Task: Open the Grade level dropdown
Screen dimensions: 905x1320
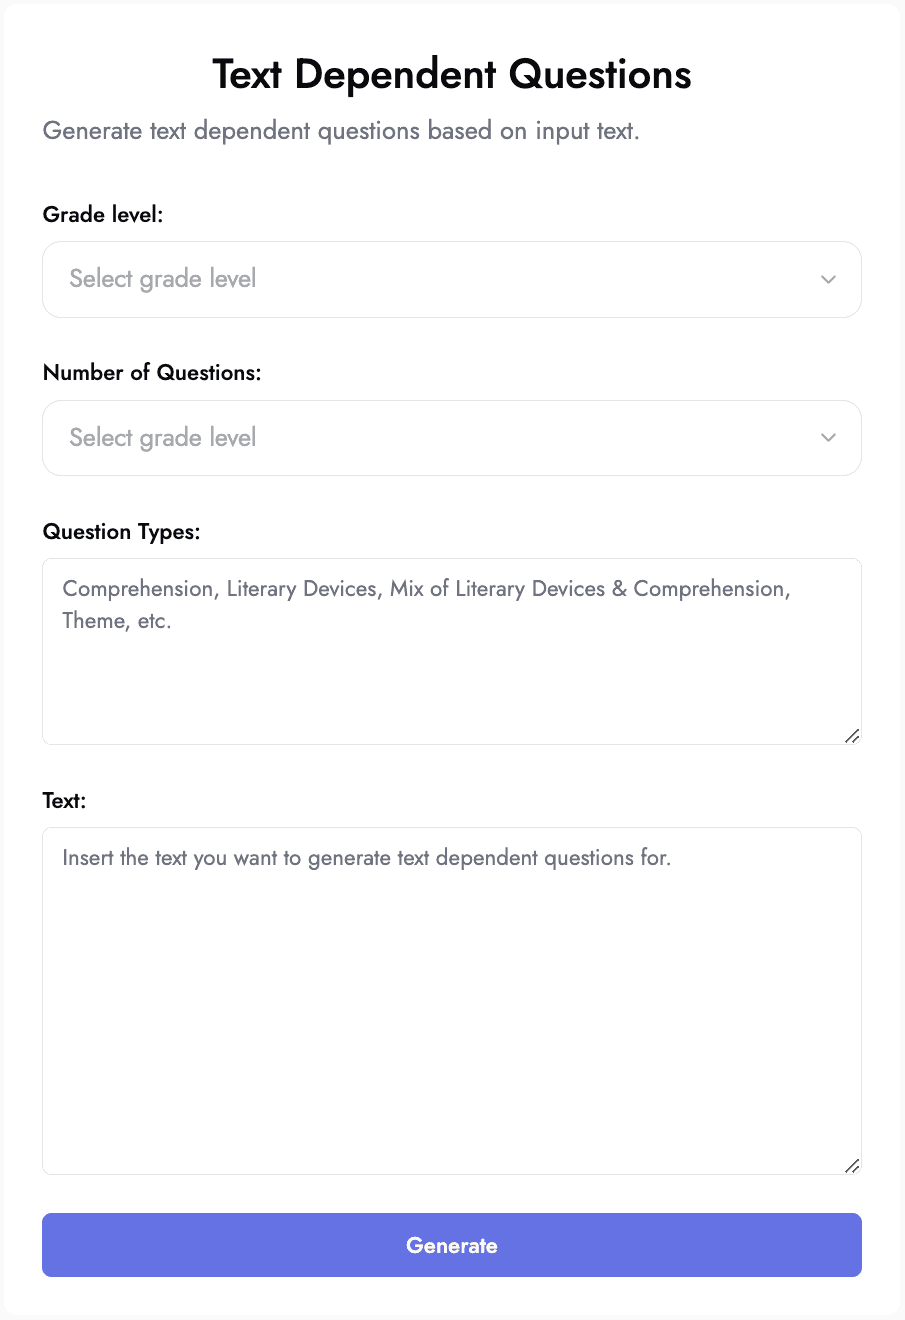Action: pos(451,279)
